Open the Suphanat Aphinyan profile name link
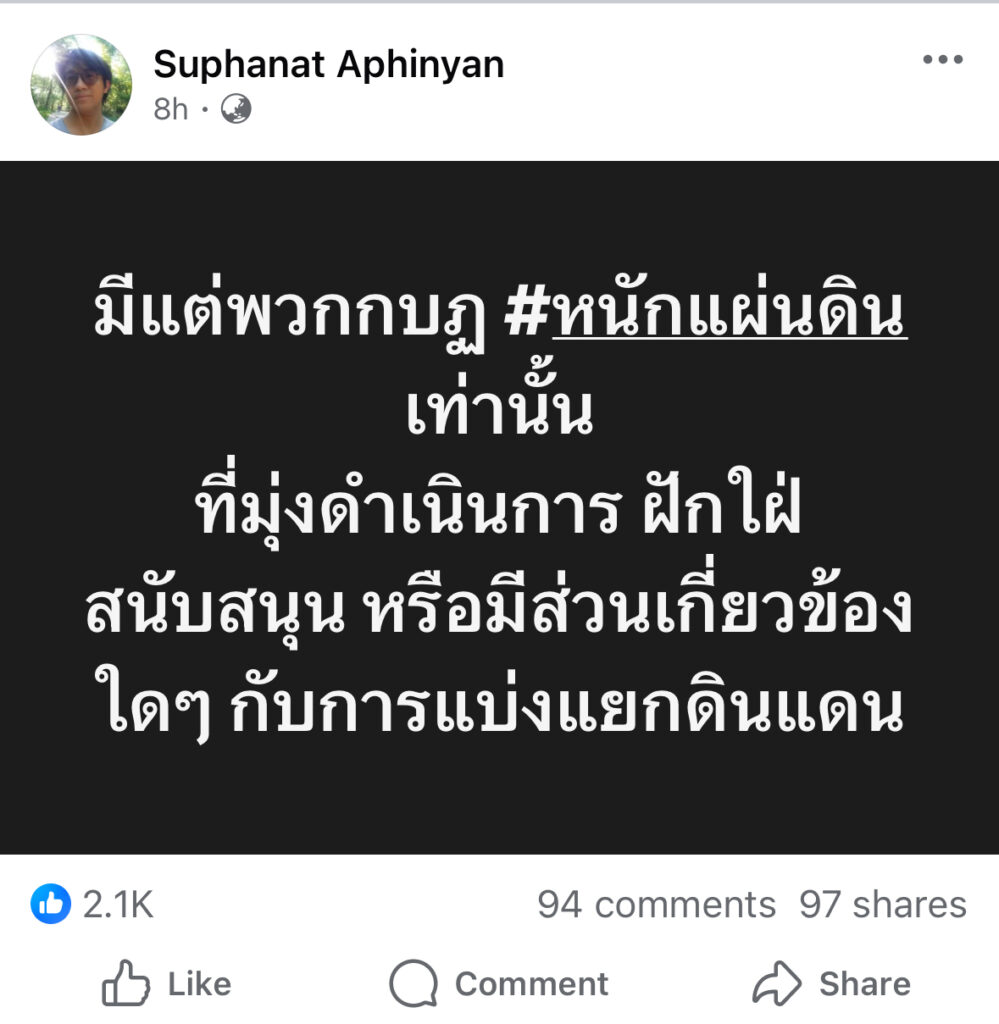The height and width of the screenshot is (1024, 999). pos(328,65)
